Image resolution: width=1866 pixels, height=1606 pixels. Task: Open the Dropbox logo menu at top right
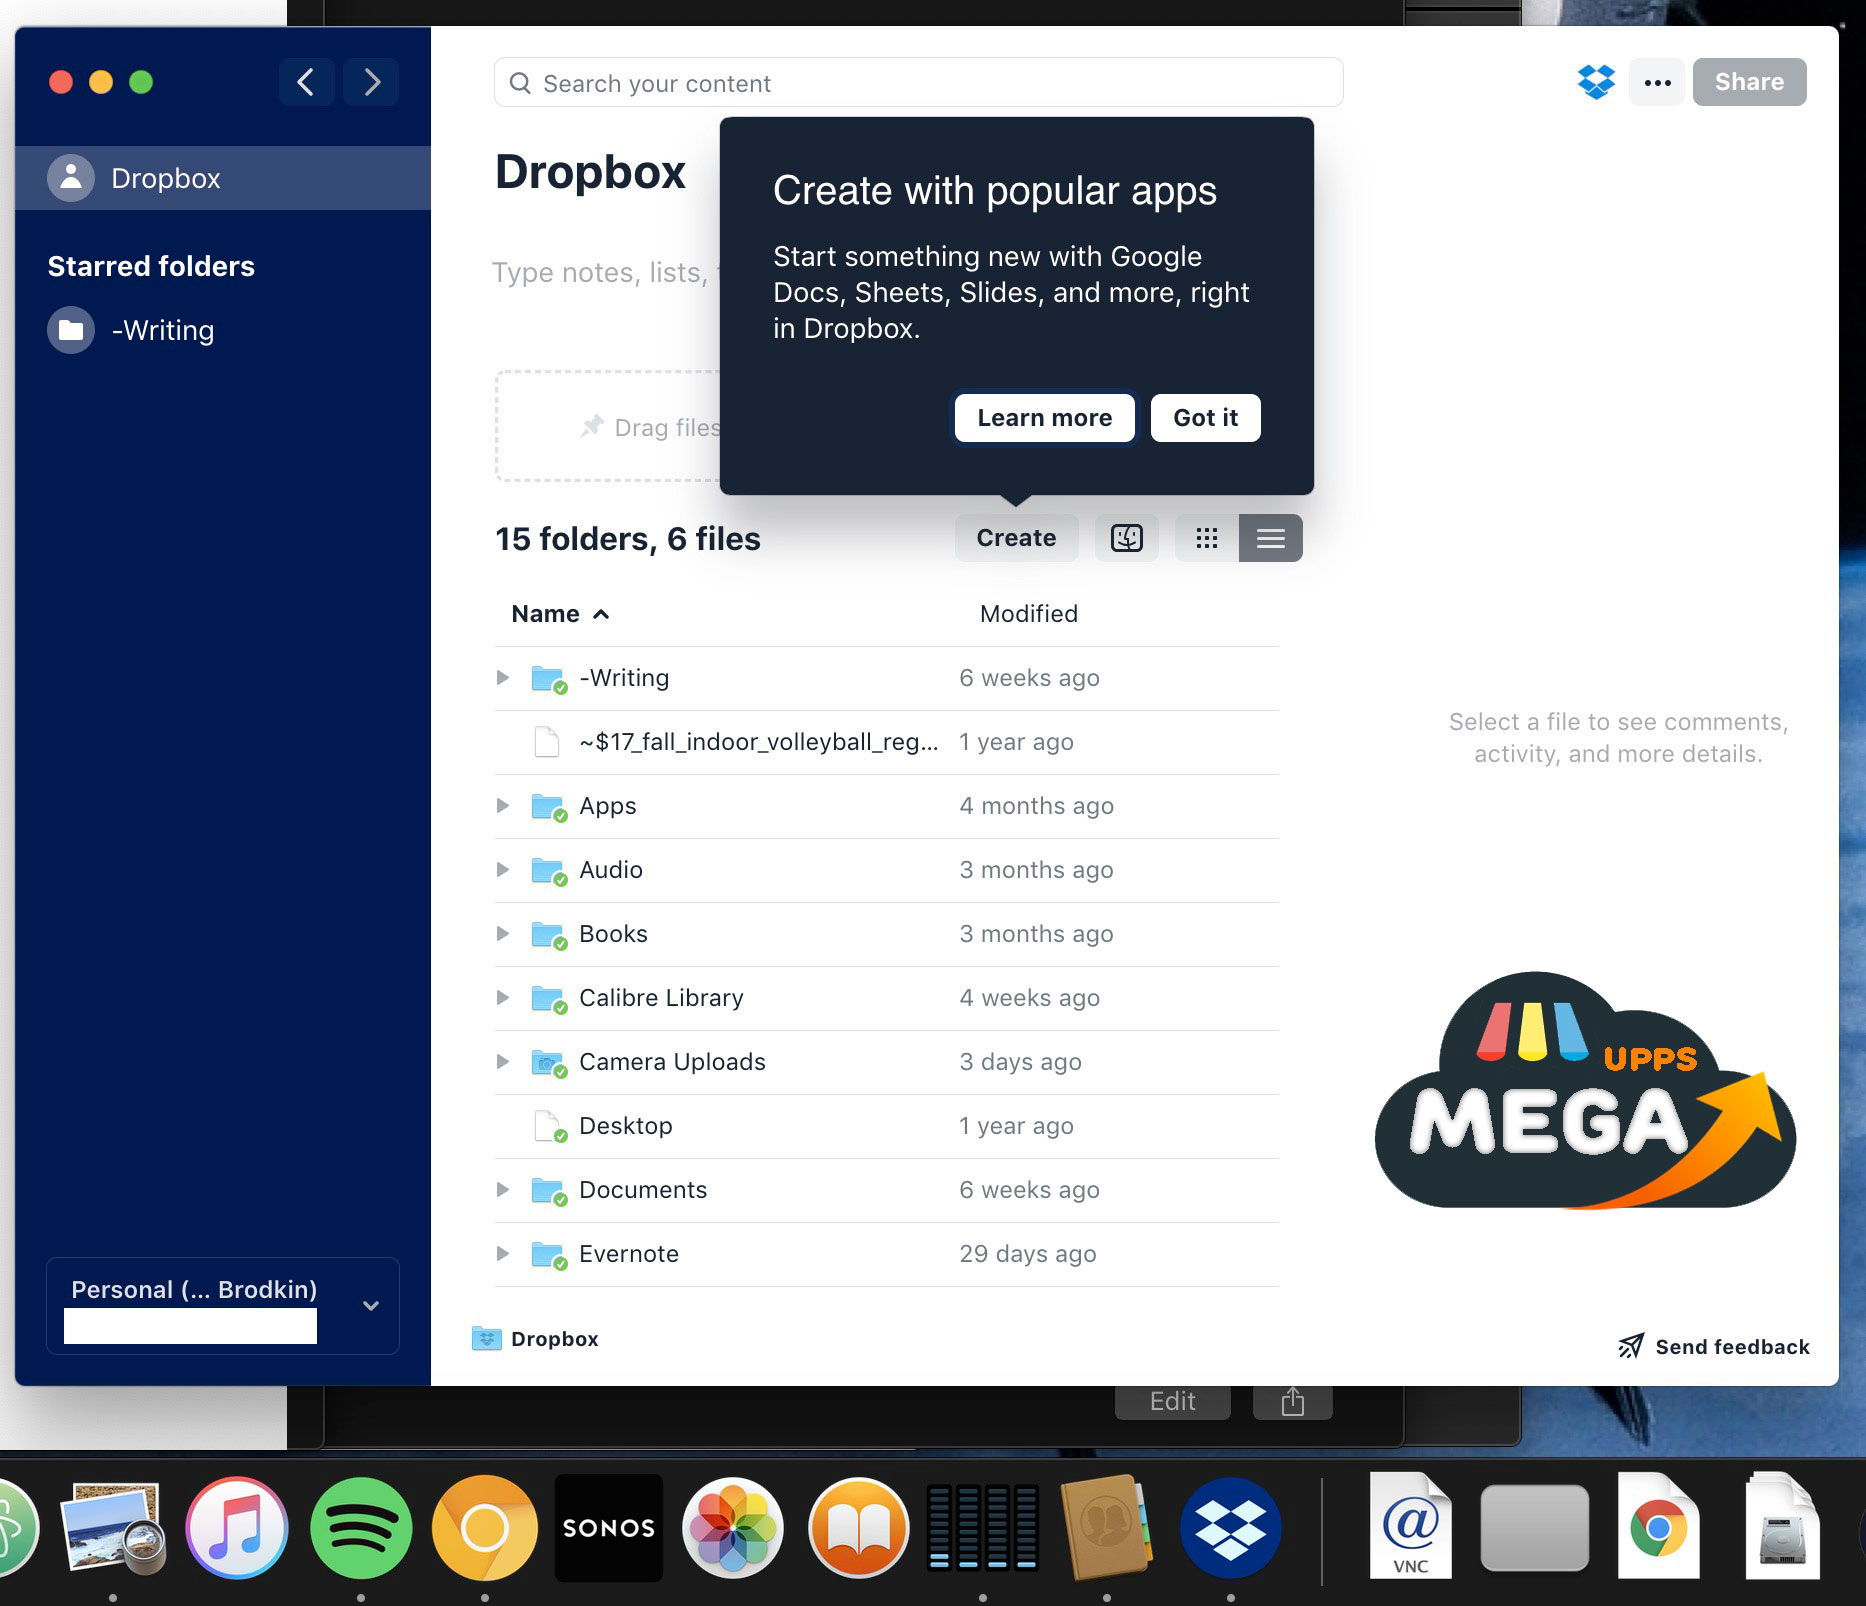[1596, 82]
